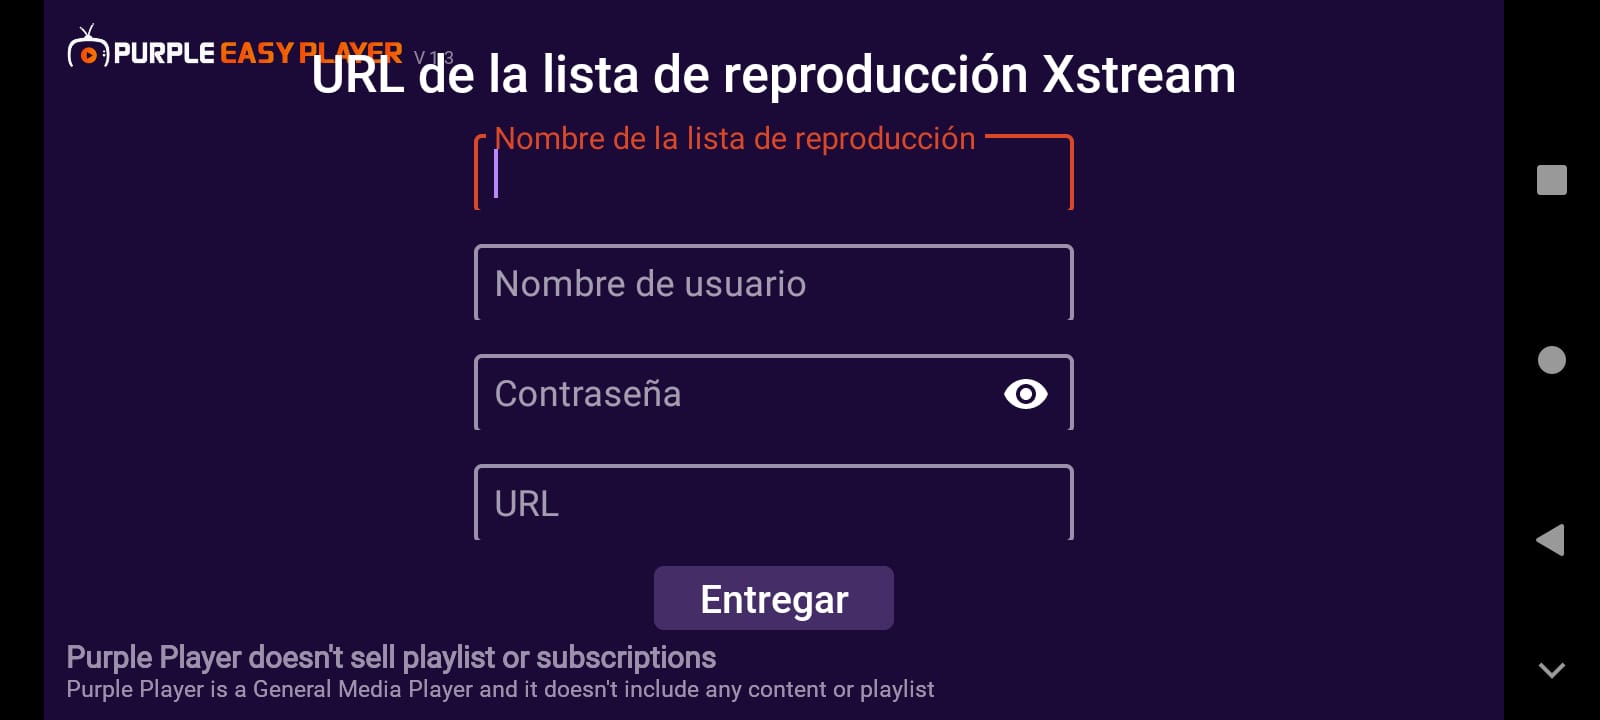1600x720 pixels.
Task: Click the 'Nombre de la lista de reproducción' label
Action: tap(735, 139)
